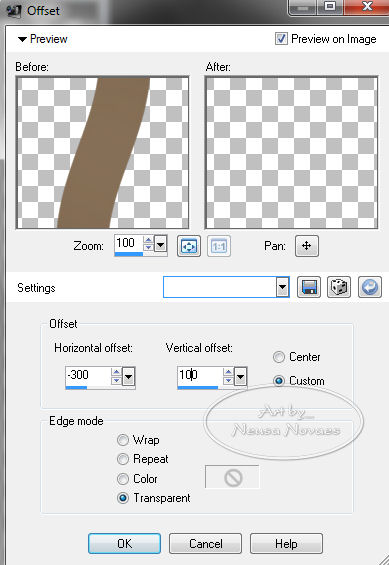Click the Reset to default icon
Screen dimensions: 389x565
(x=370, y=287)
